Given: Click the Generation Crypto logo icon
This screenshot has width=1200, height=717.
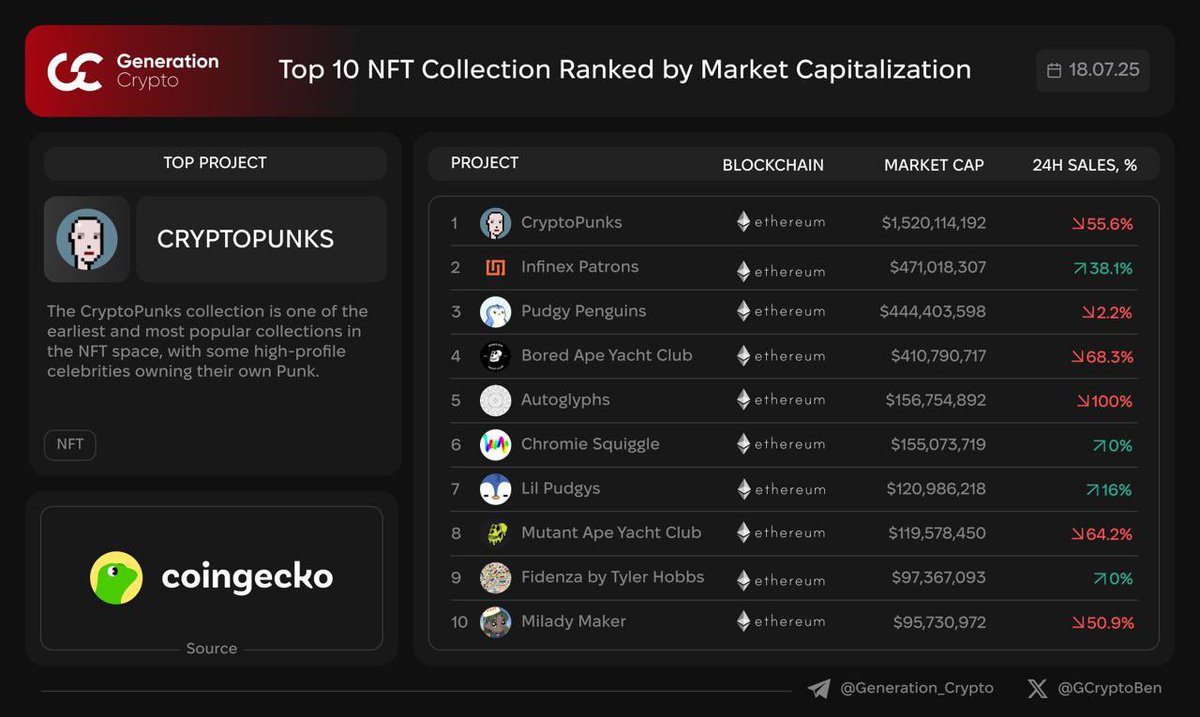Looking at the screenshot, I should [x=75, y=71].
